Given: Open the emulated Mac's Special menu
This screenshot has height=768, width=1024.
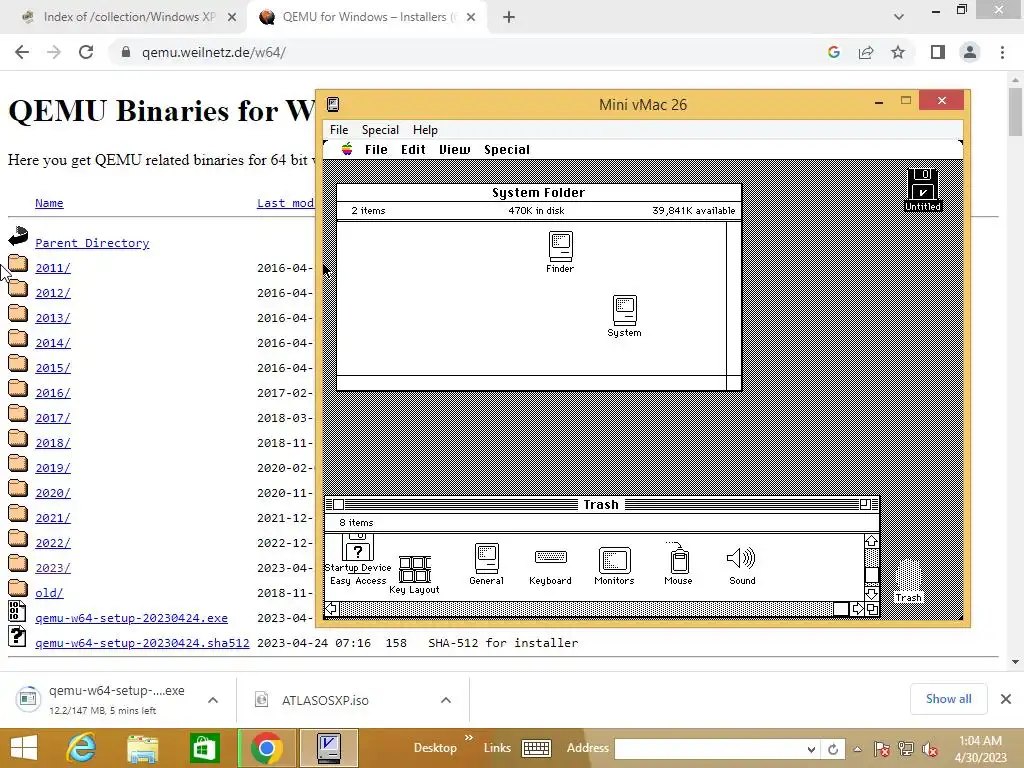Looking at the screenshot, I should click(x=507, y=150).
